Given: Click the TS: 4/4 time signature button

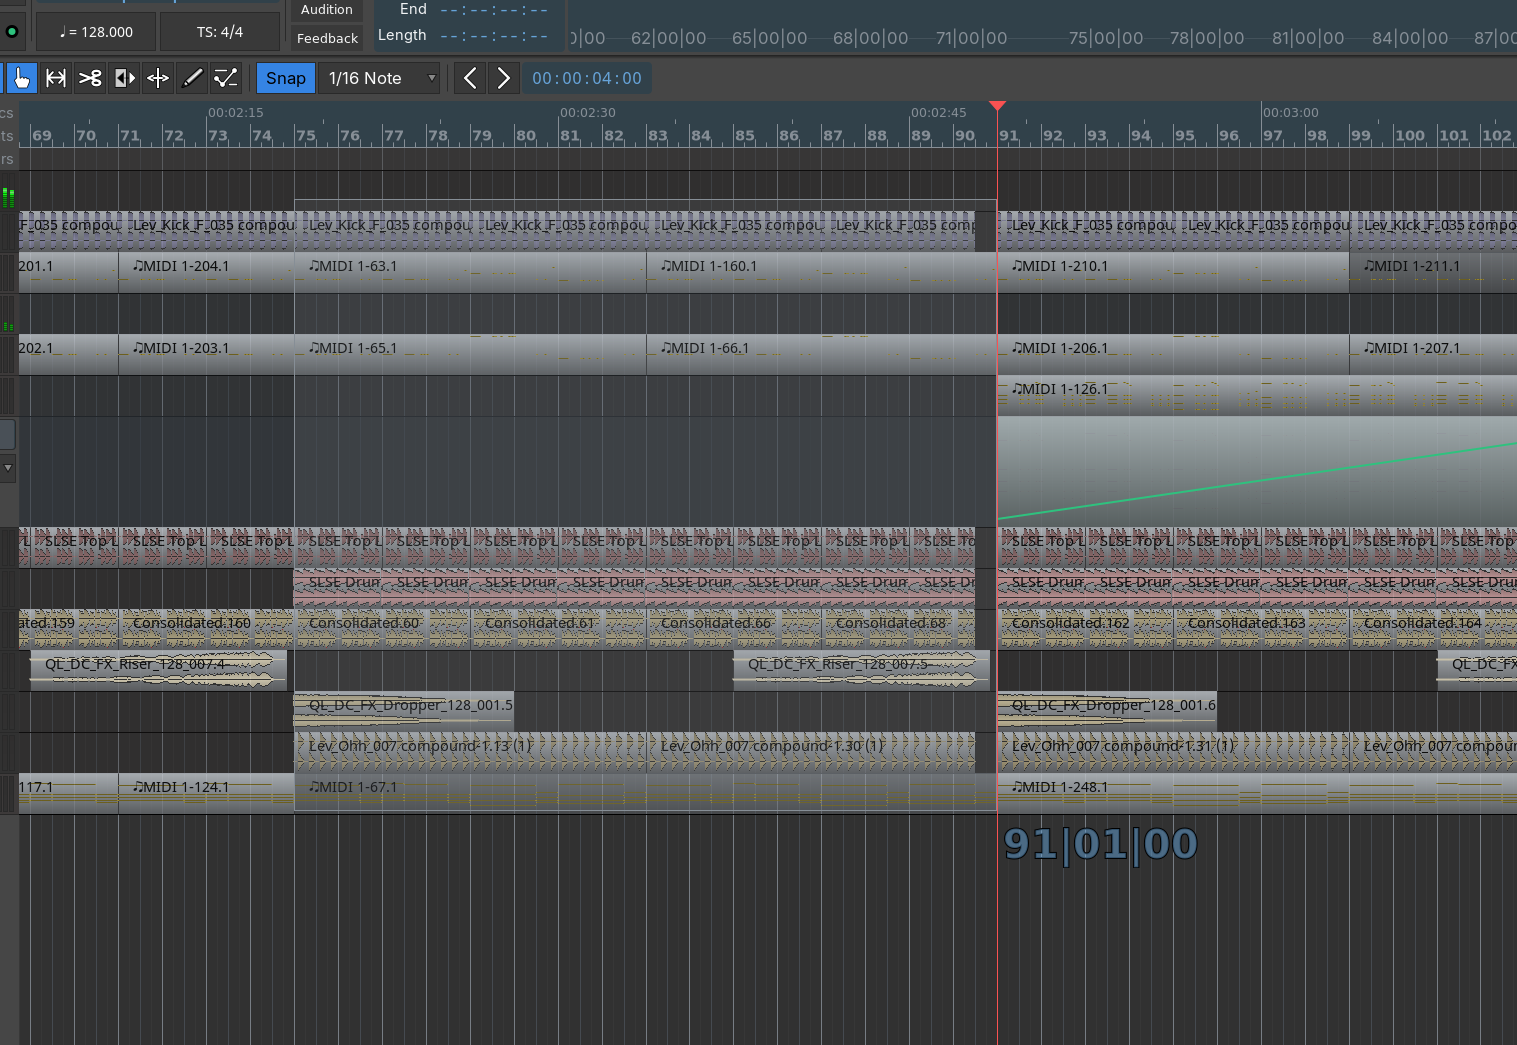Looking at the screenshot, I should (x=220, y=32).
